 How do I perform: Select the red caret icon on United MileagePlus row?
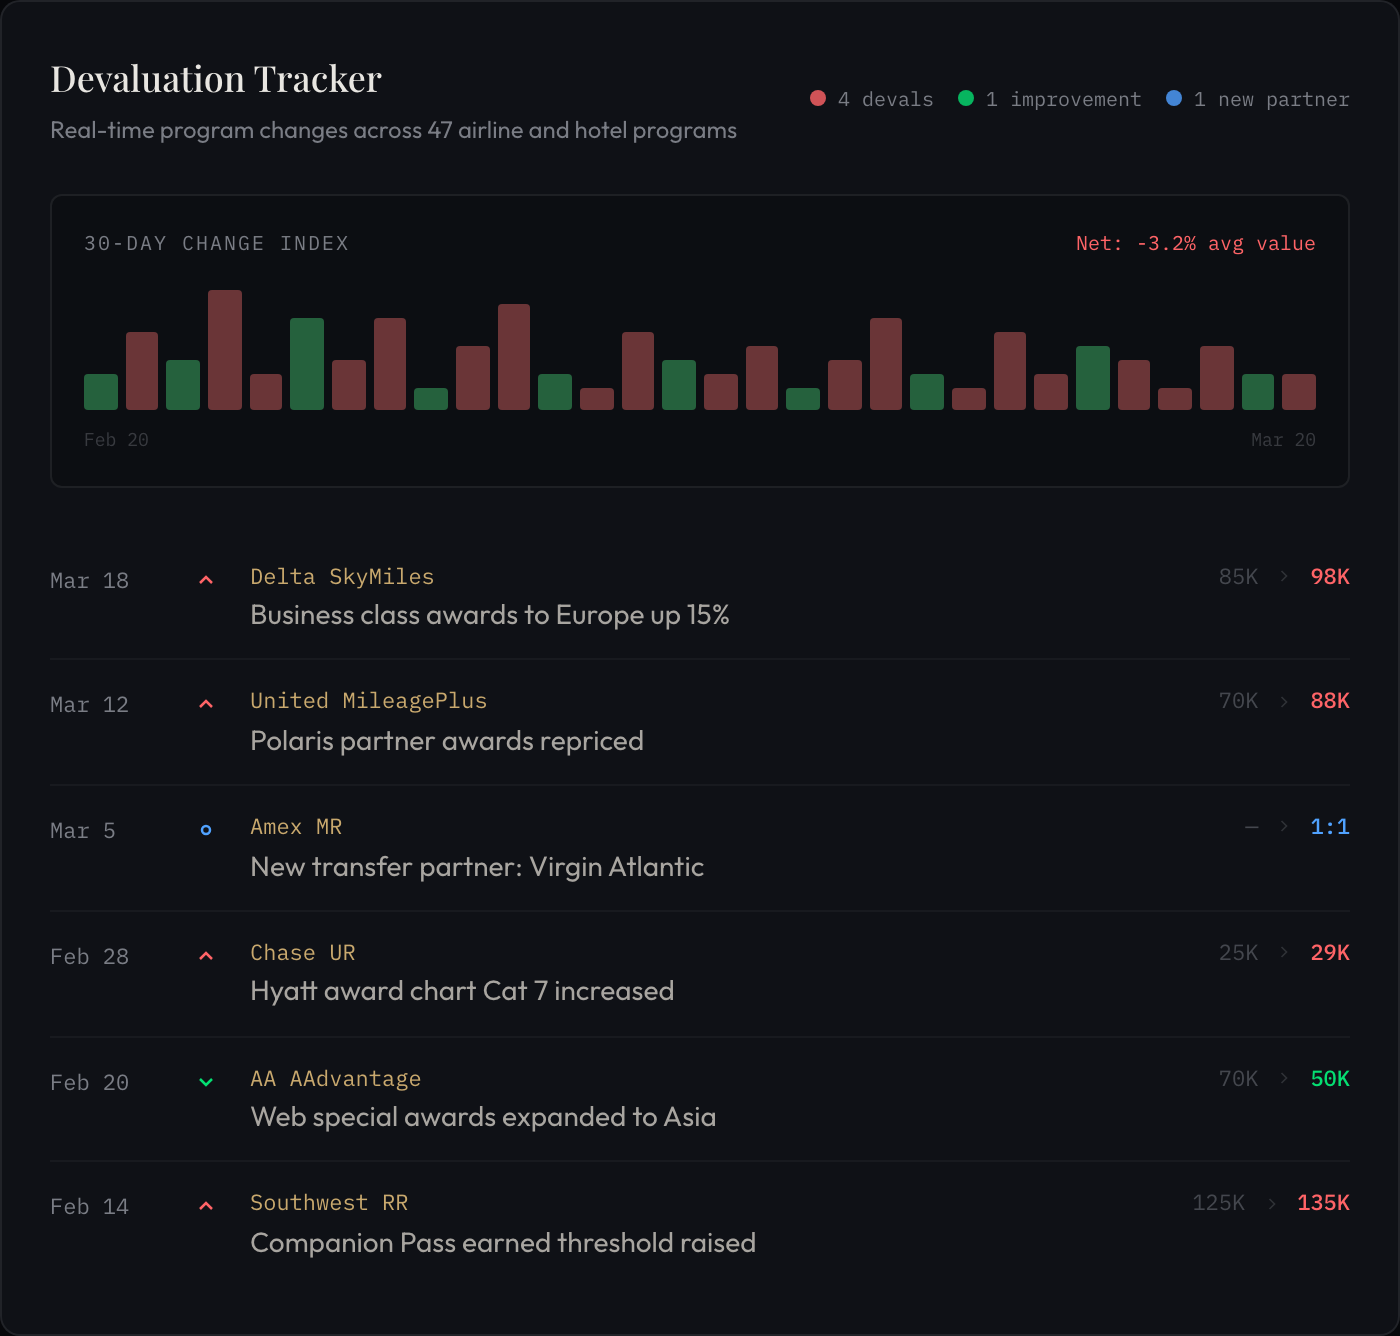(206, 703)
